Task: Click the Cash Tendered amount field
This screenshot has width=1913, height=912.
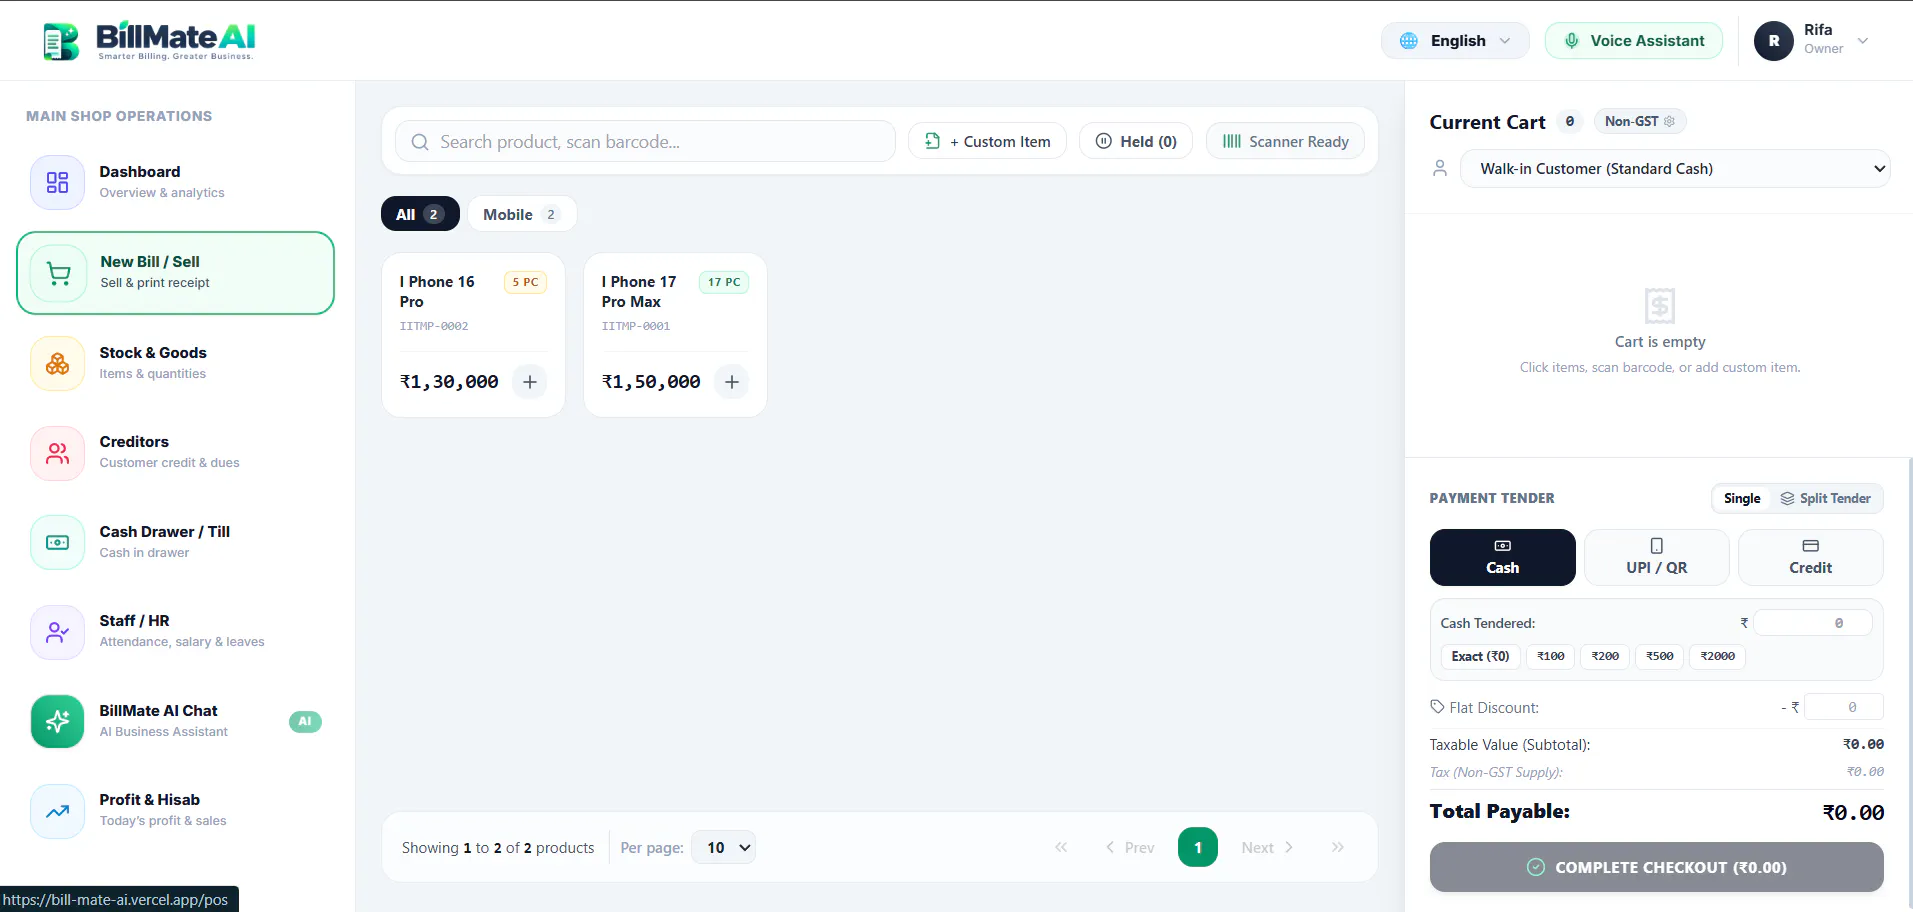Action: (1812, 623)
